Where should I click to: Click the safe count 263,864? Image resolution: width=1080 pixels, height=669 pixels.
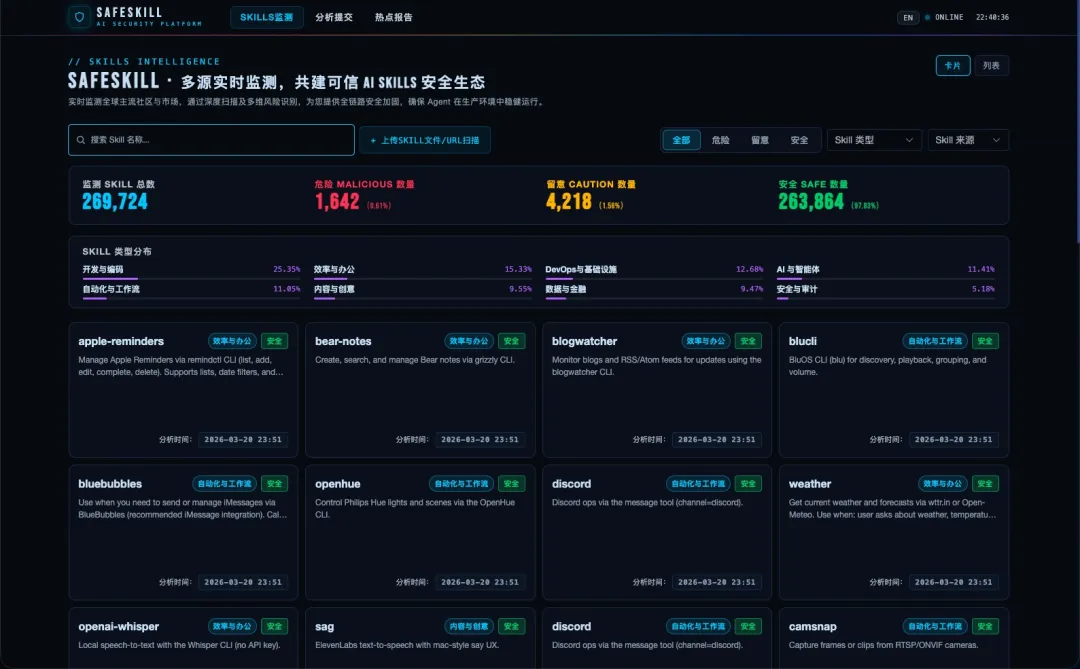811,201
